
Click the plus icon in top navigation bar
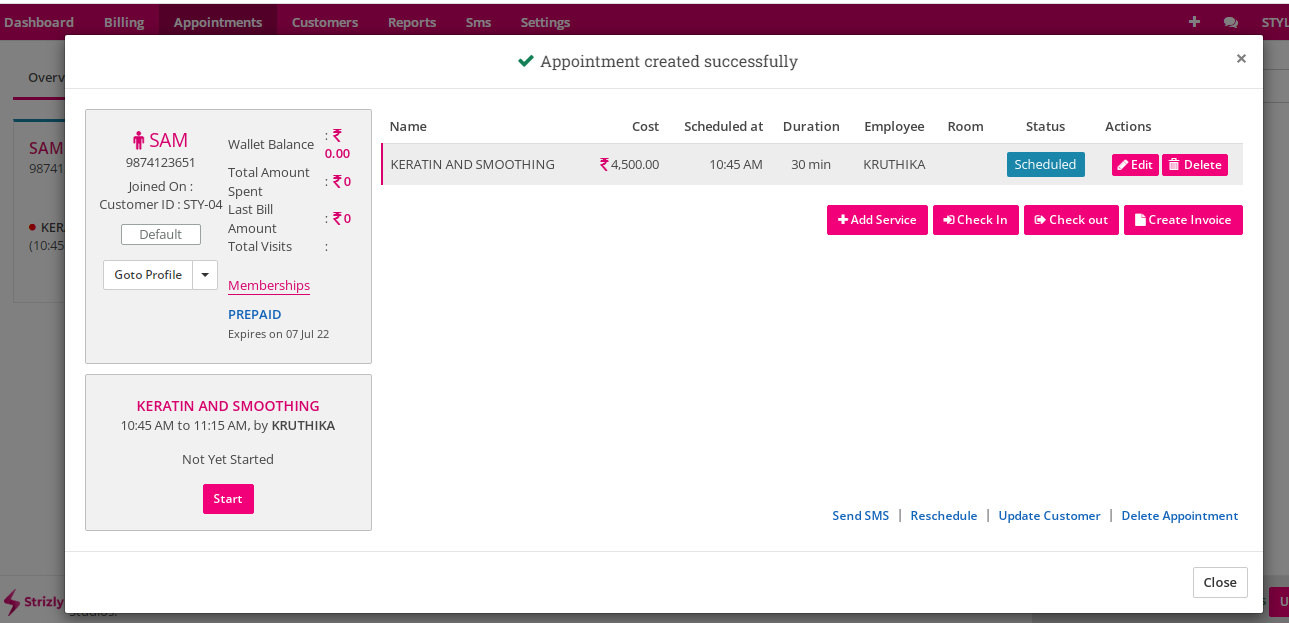pos(1194,21)
